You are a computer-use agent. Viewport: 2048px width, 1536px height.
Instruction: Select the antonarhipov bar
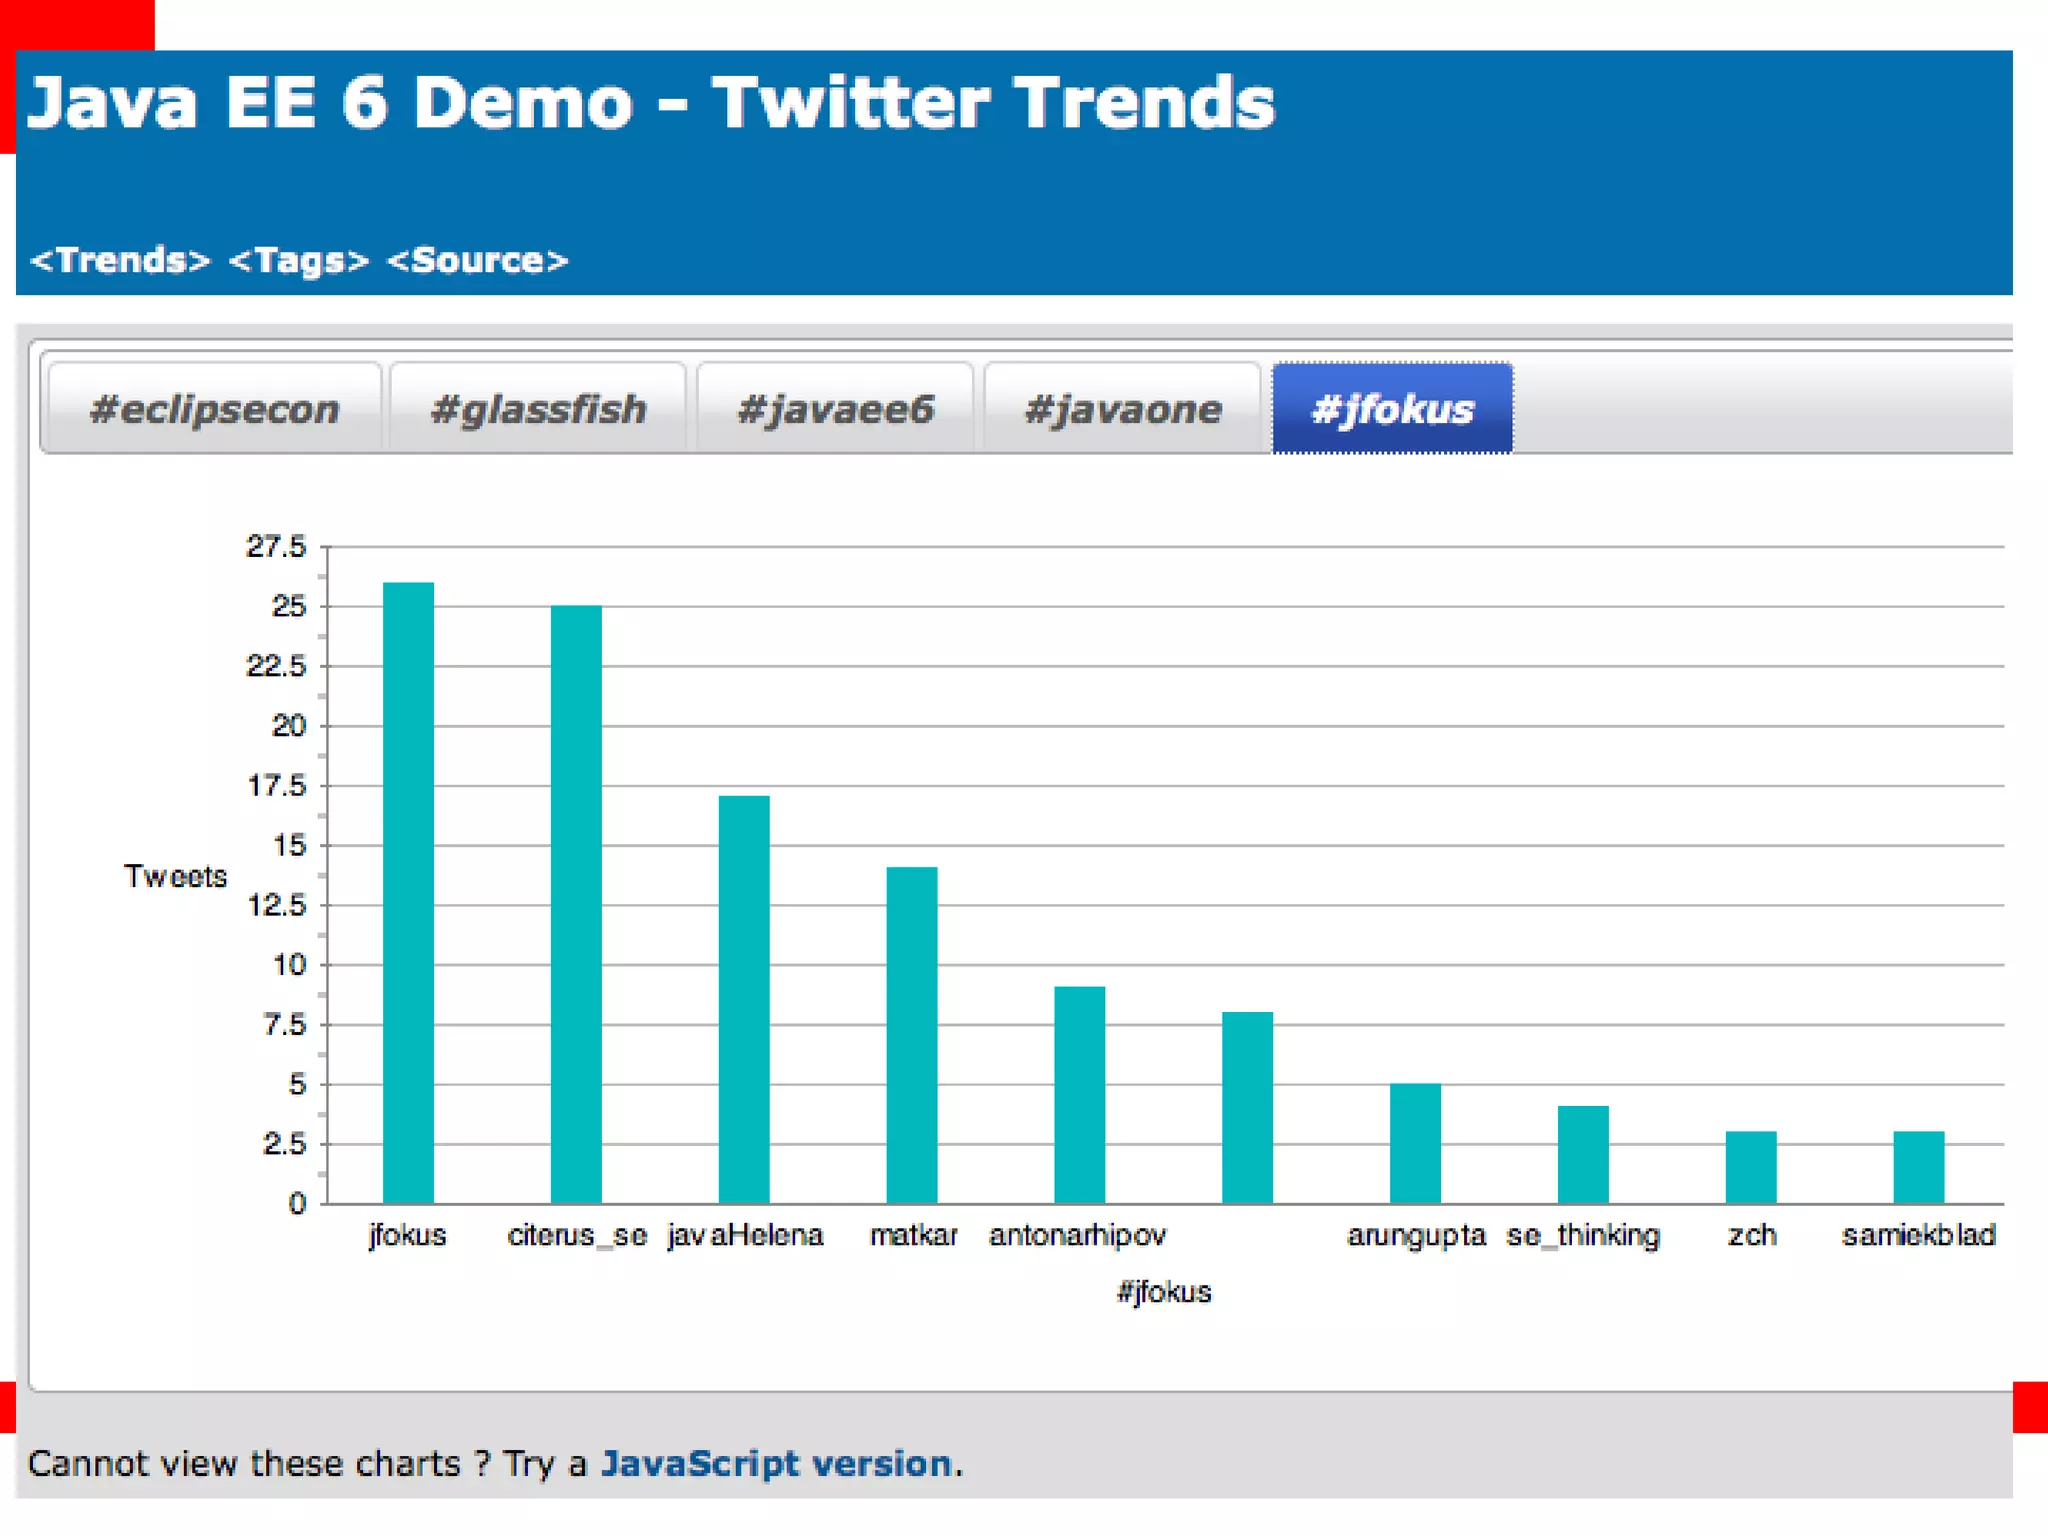tap(1079, 1094)
